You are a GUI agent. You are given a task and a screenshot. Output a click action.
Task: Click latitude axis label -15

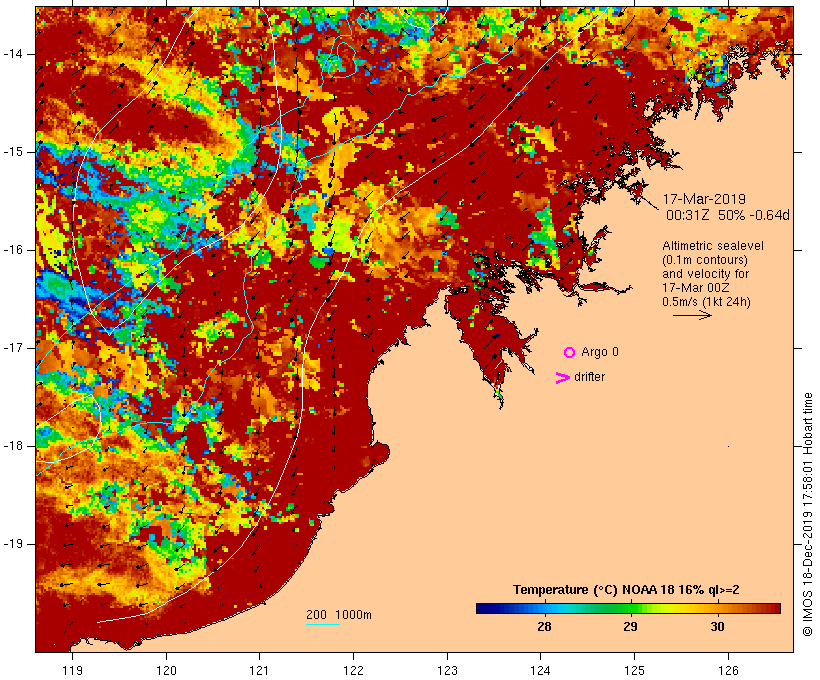(13, 152)
